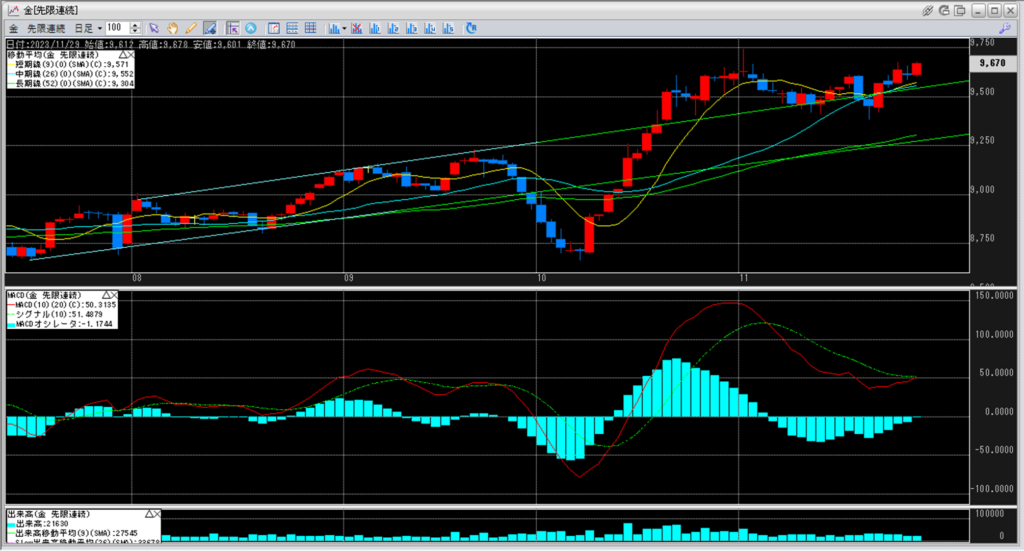The image size is (1024, 551).
Task: Apply chart template number 1
Action: (x=375, y=28)
